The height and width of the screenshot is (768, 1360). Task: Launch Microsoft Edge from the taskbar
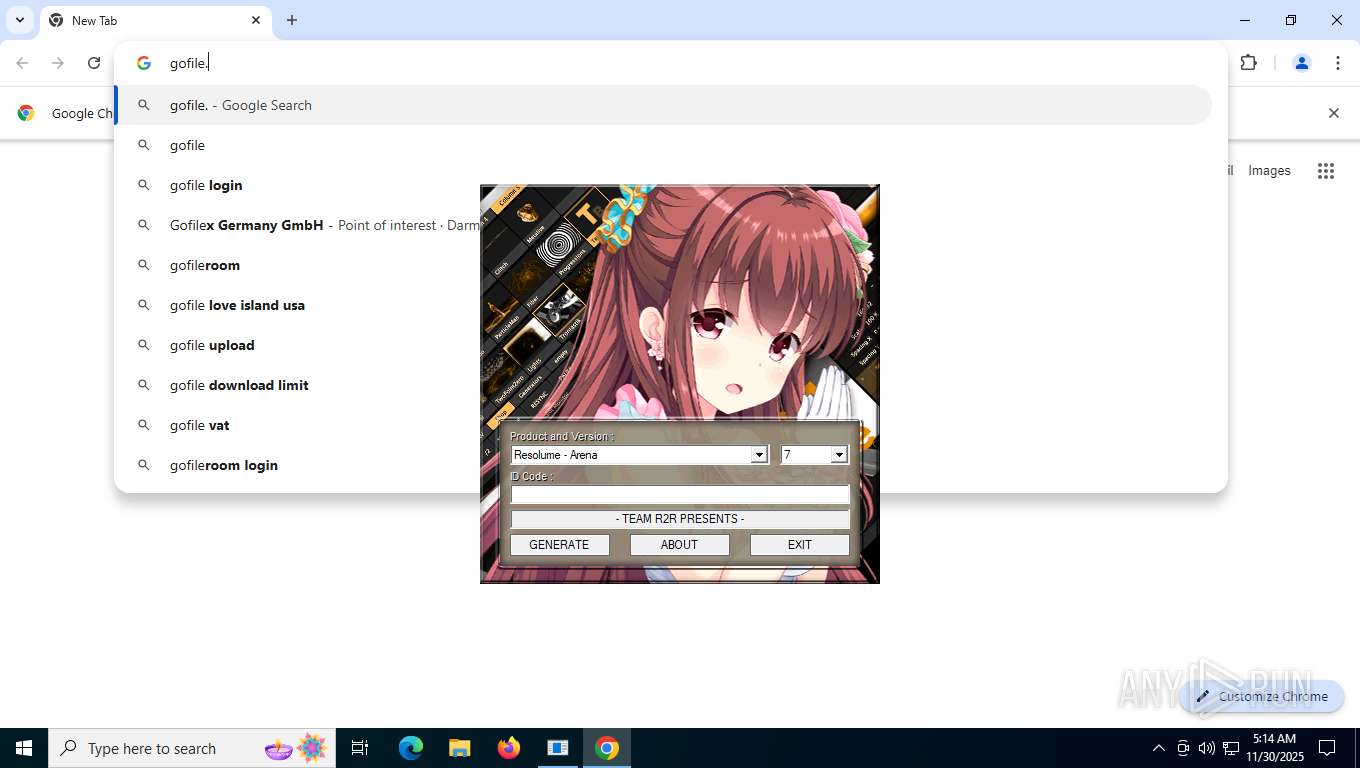411,748
